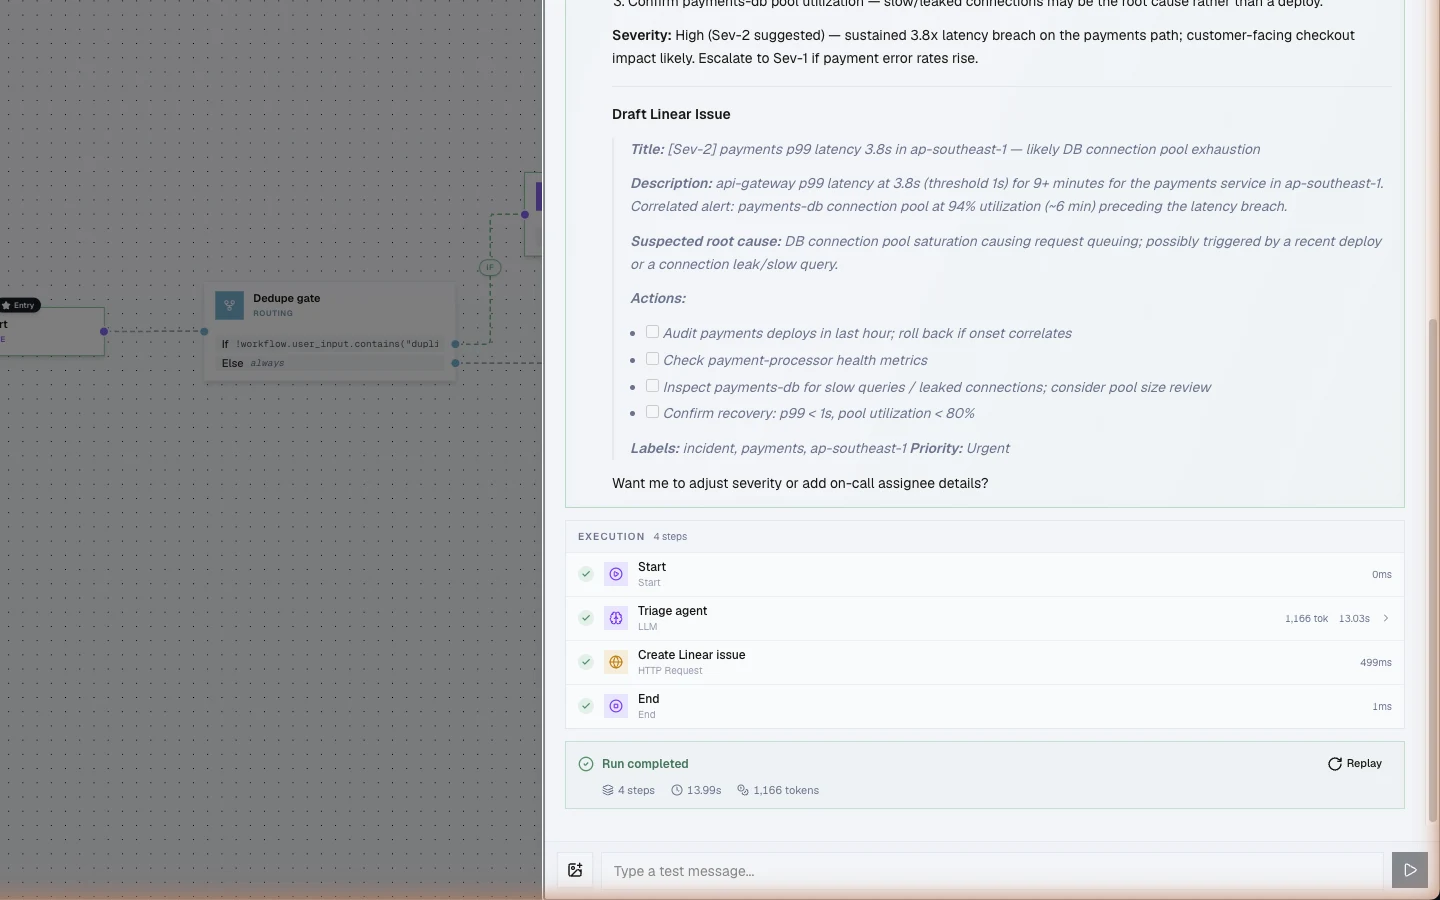Open the Create Linear issue execution row
The width and height of the screenshot is (1440, 900).
[x=985, y=662]
